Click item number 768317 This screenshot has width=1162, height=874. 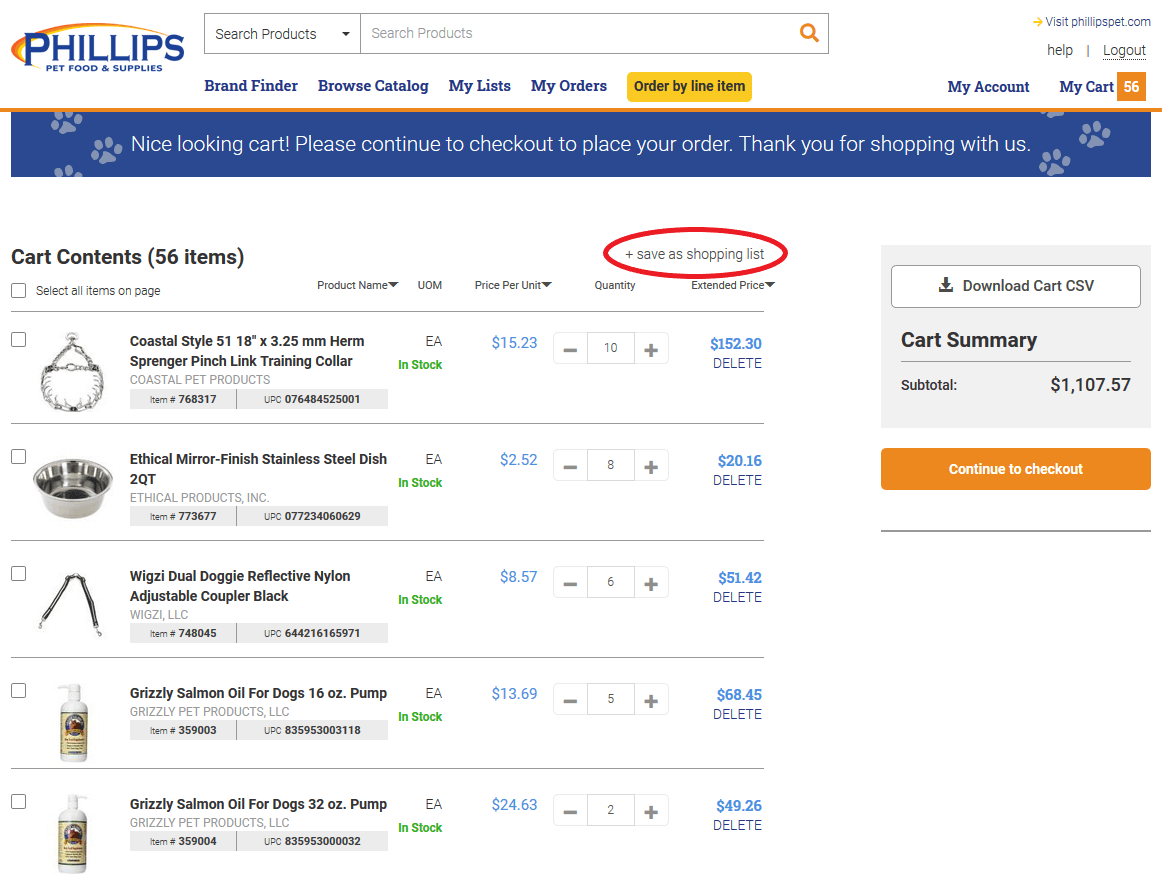[x=197, y=400]
